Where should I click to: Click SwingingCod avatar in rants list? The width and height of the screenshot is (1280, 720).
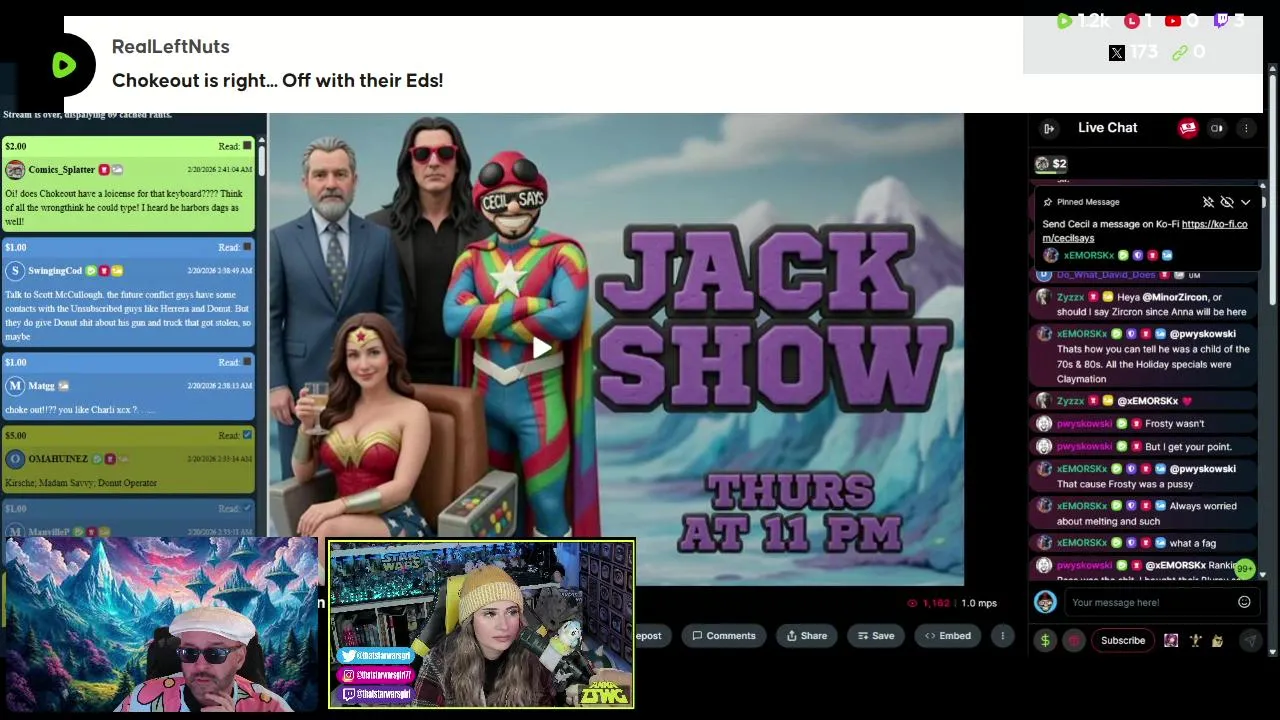pos(15,270)
